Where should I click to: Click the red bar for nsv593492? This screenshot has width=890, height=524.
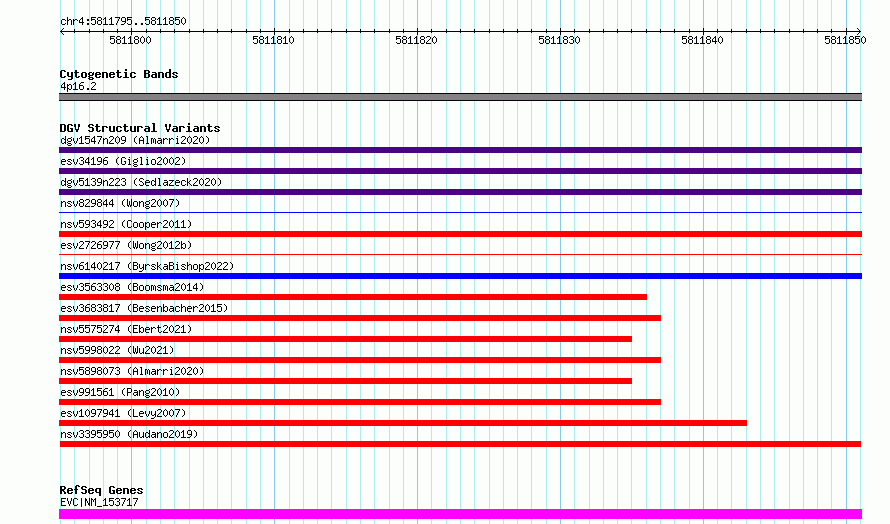pos(460,234)
